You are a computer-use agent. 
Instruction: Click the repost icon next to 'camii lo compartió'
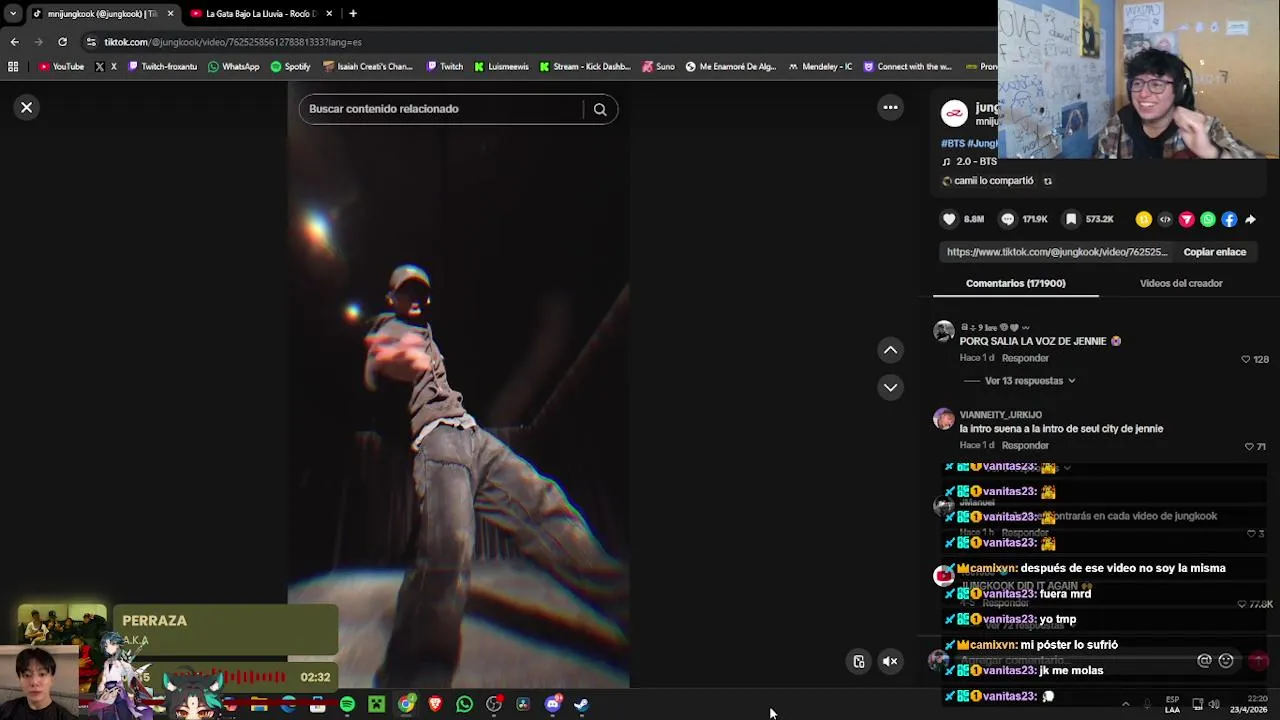coord(1047,181)
